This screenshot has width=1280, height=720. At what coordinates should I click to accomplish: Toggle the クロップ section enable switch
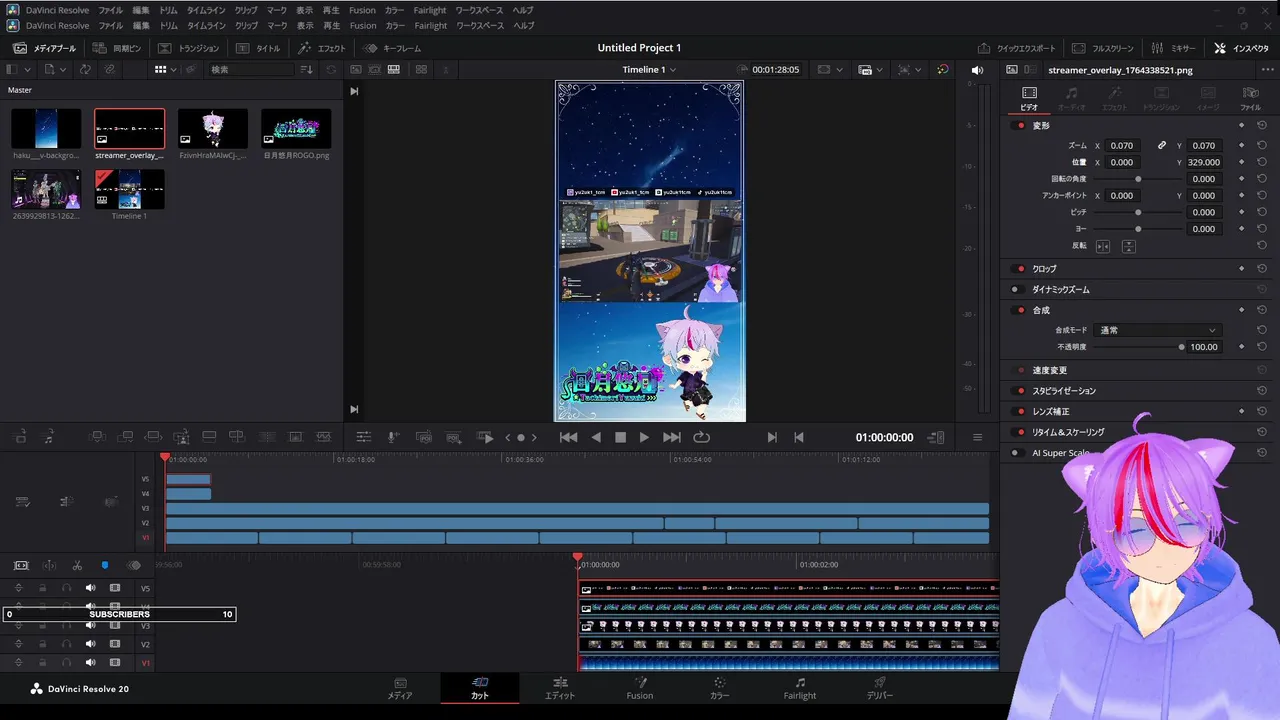(1020, 269)
